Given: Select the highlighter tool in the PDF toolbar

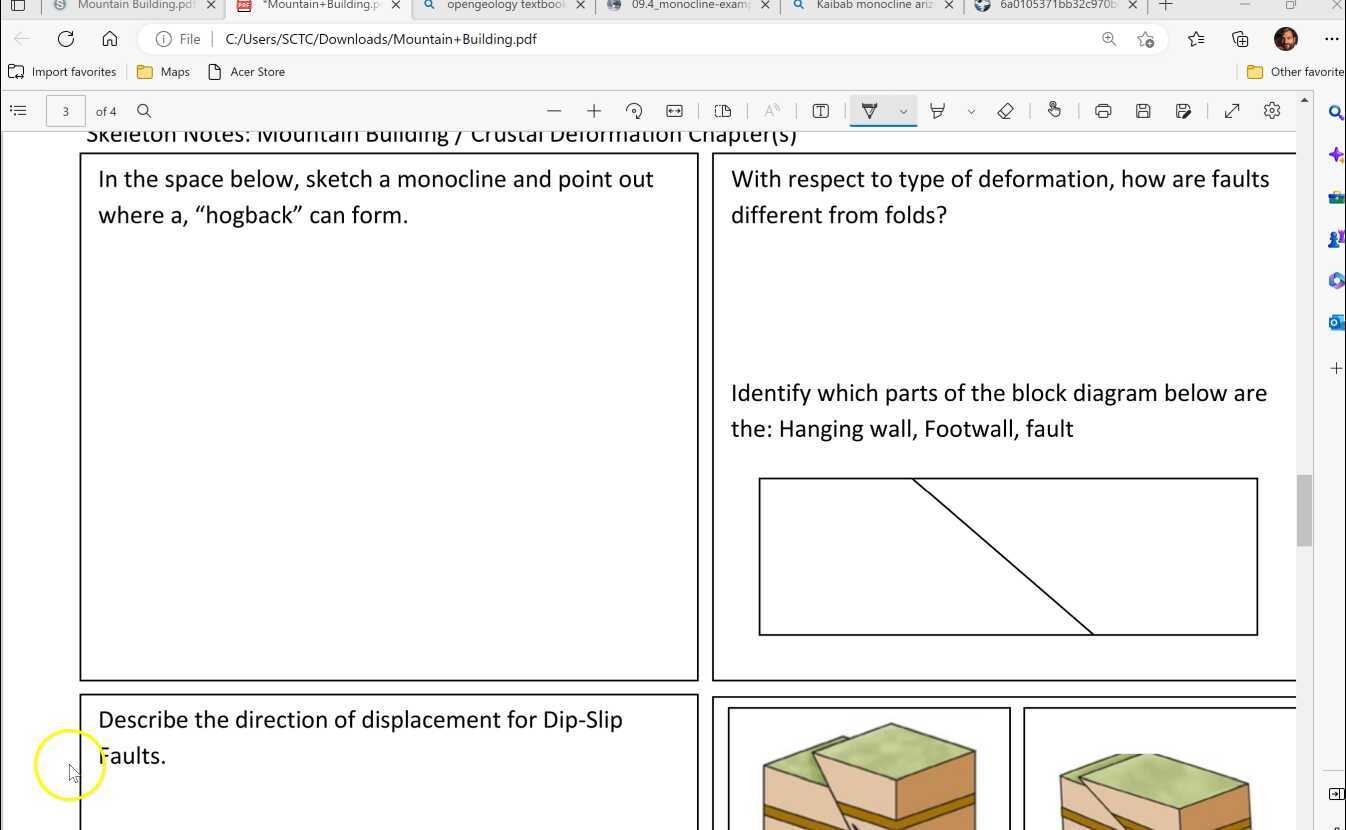Looking at the screenshot, I should 938,110.
